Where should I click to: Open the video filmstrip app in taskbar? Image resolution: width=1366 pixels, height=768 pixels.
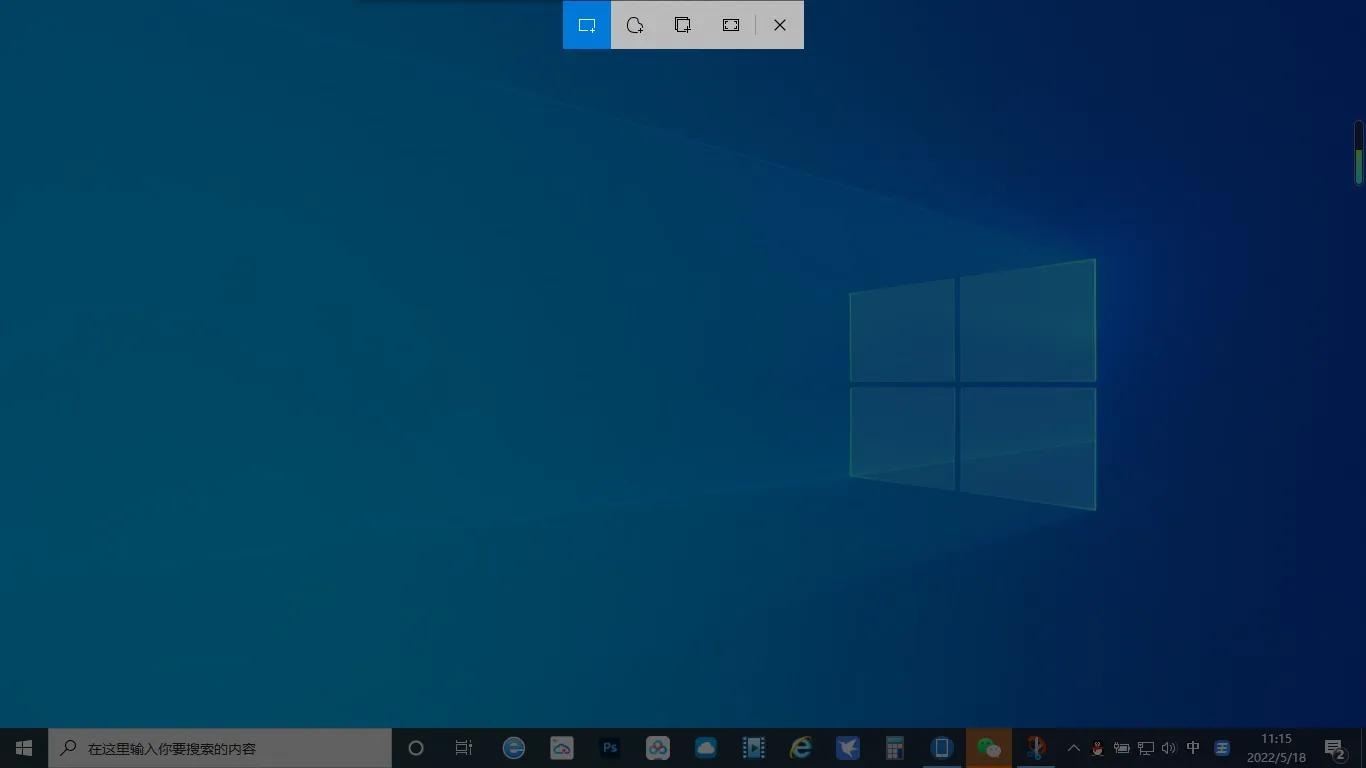tap(753, 748)
